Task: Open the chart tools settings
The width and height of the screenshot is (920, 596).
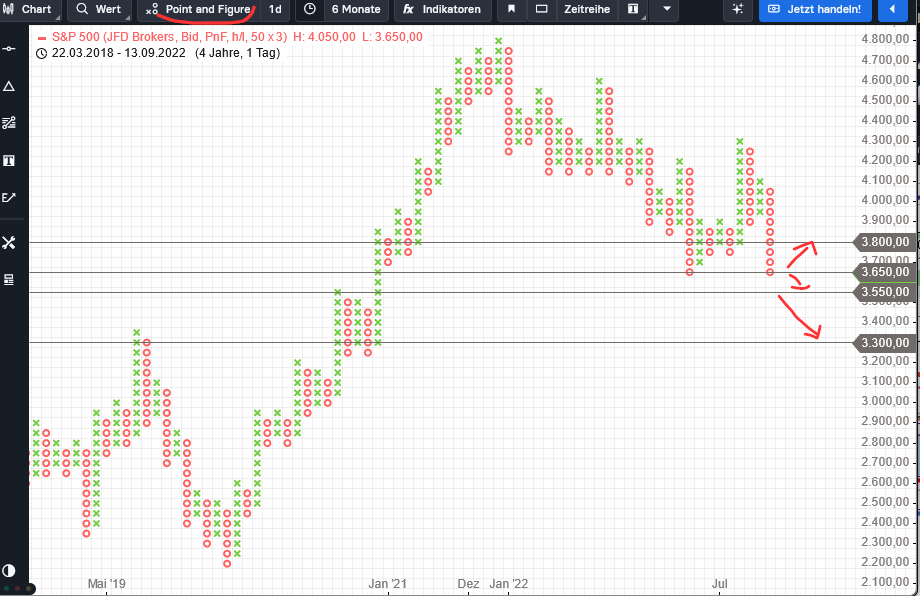Action: tap(10, 241)
